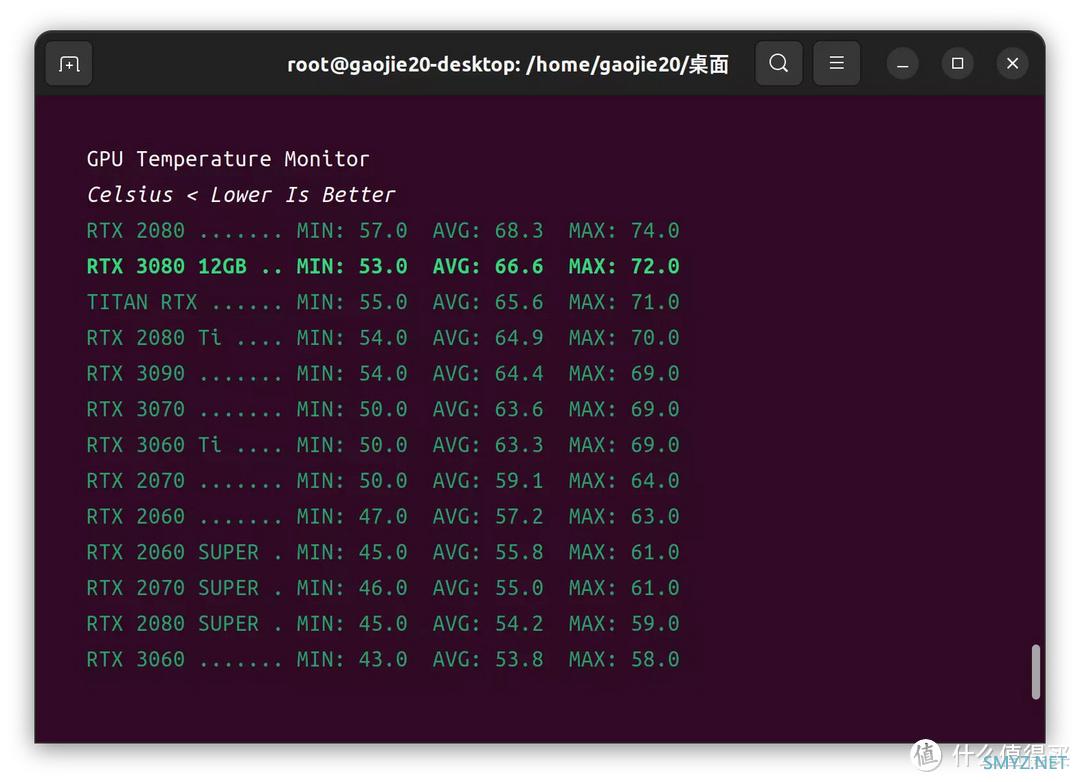Close the terminal window

[x=1012, y=63]
